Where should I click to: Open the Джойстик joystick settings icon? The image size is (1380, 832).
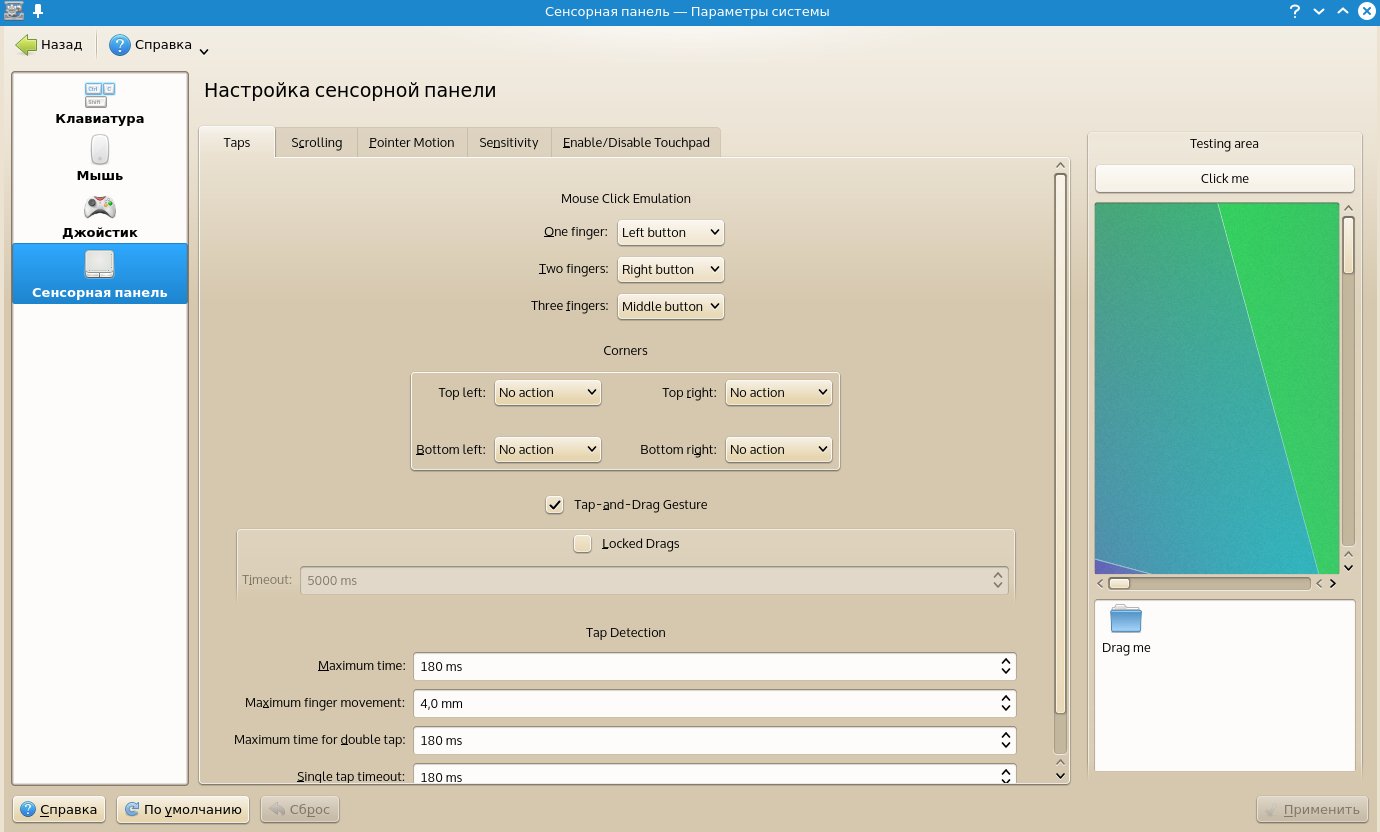pos(100,207)
